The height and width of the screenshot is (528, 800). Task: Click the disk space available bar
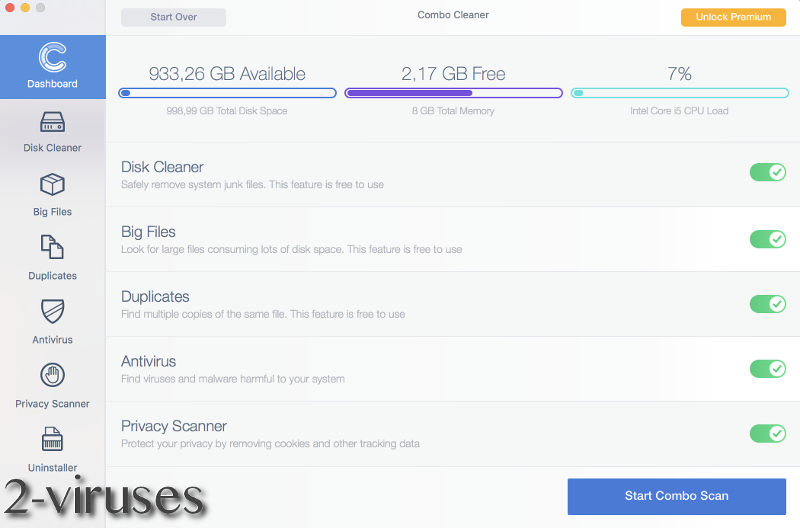(227, 93)
